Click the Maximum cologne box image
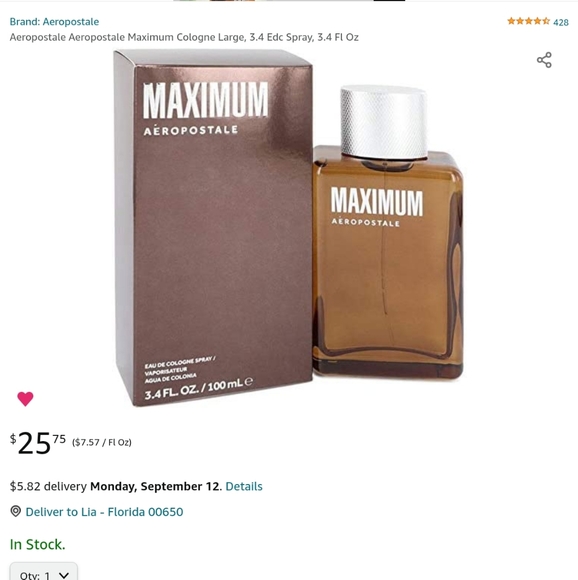 (x=213, y=227)
